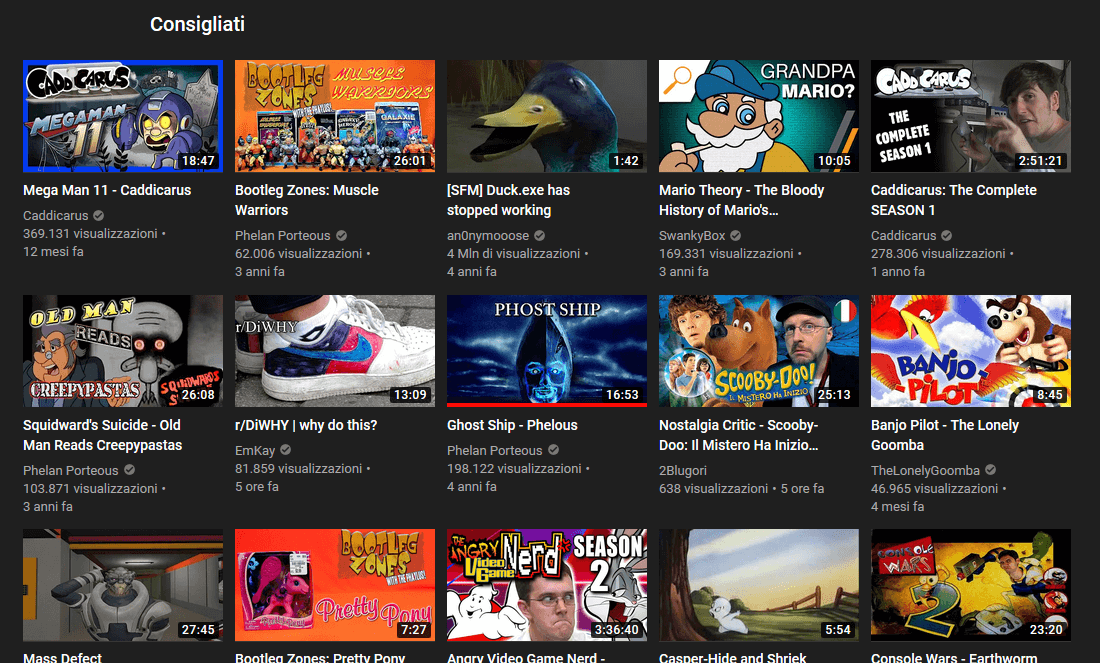Open Caddicarus channel under Complete Season 1
The height and width of the screenshot is (663, 1100).
(904, 236)
